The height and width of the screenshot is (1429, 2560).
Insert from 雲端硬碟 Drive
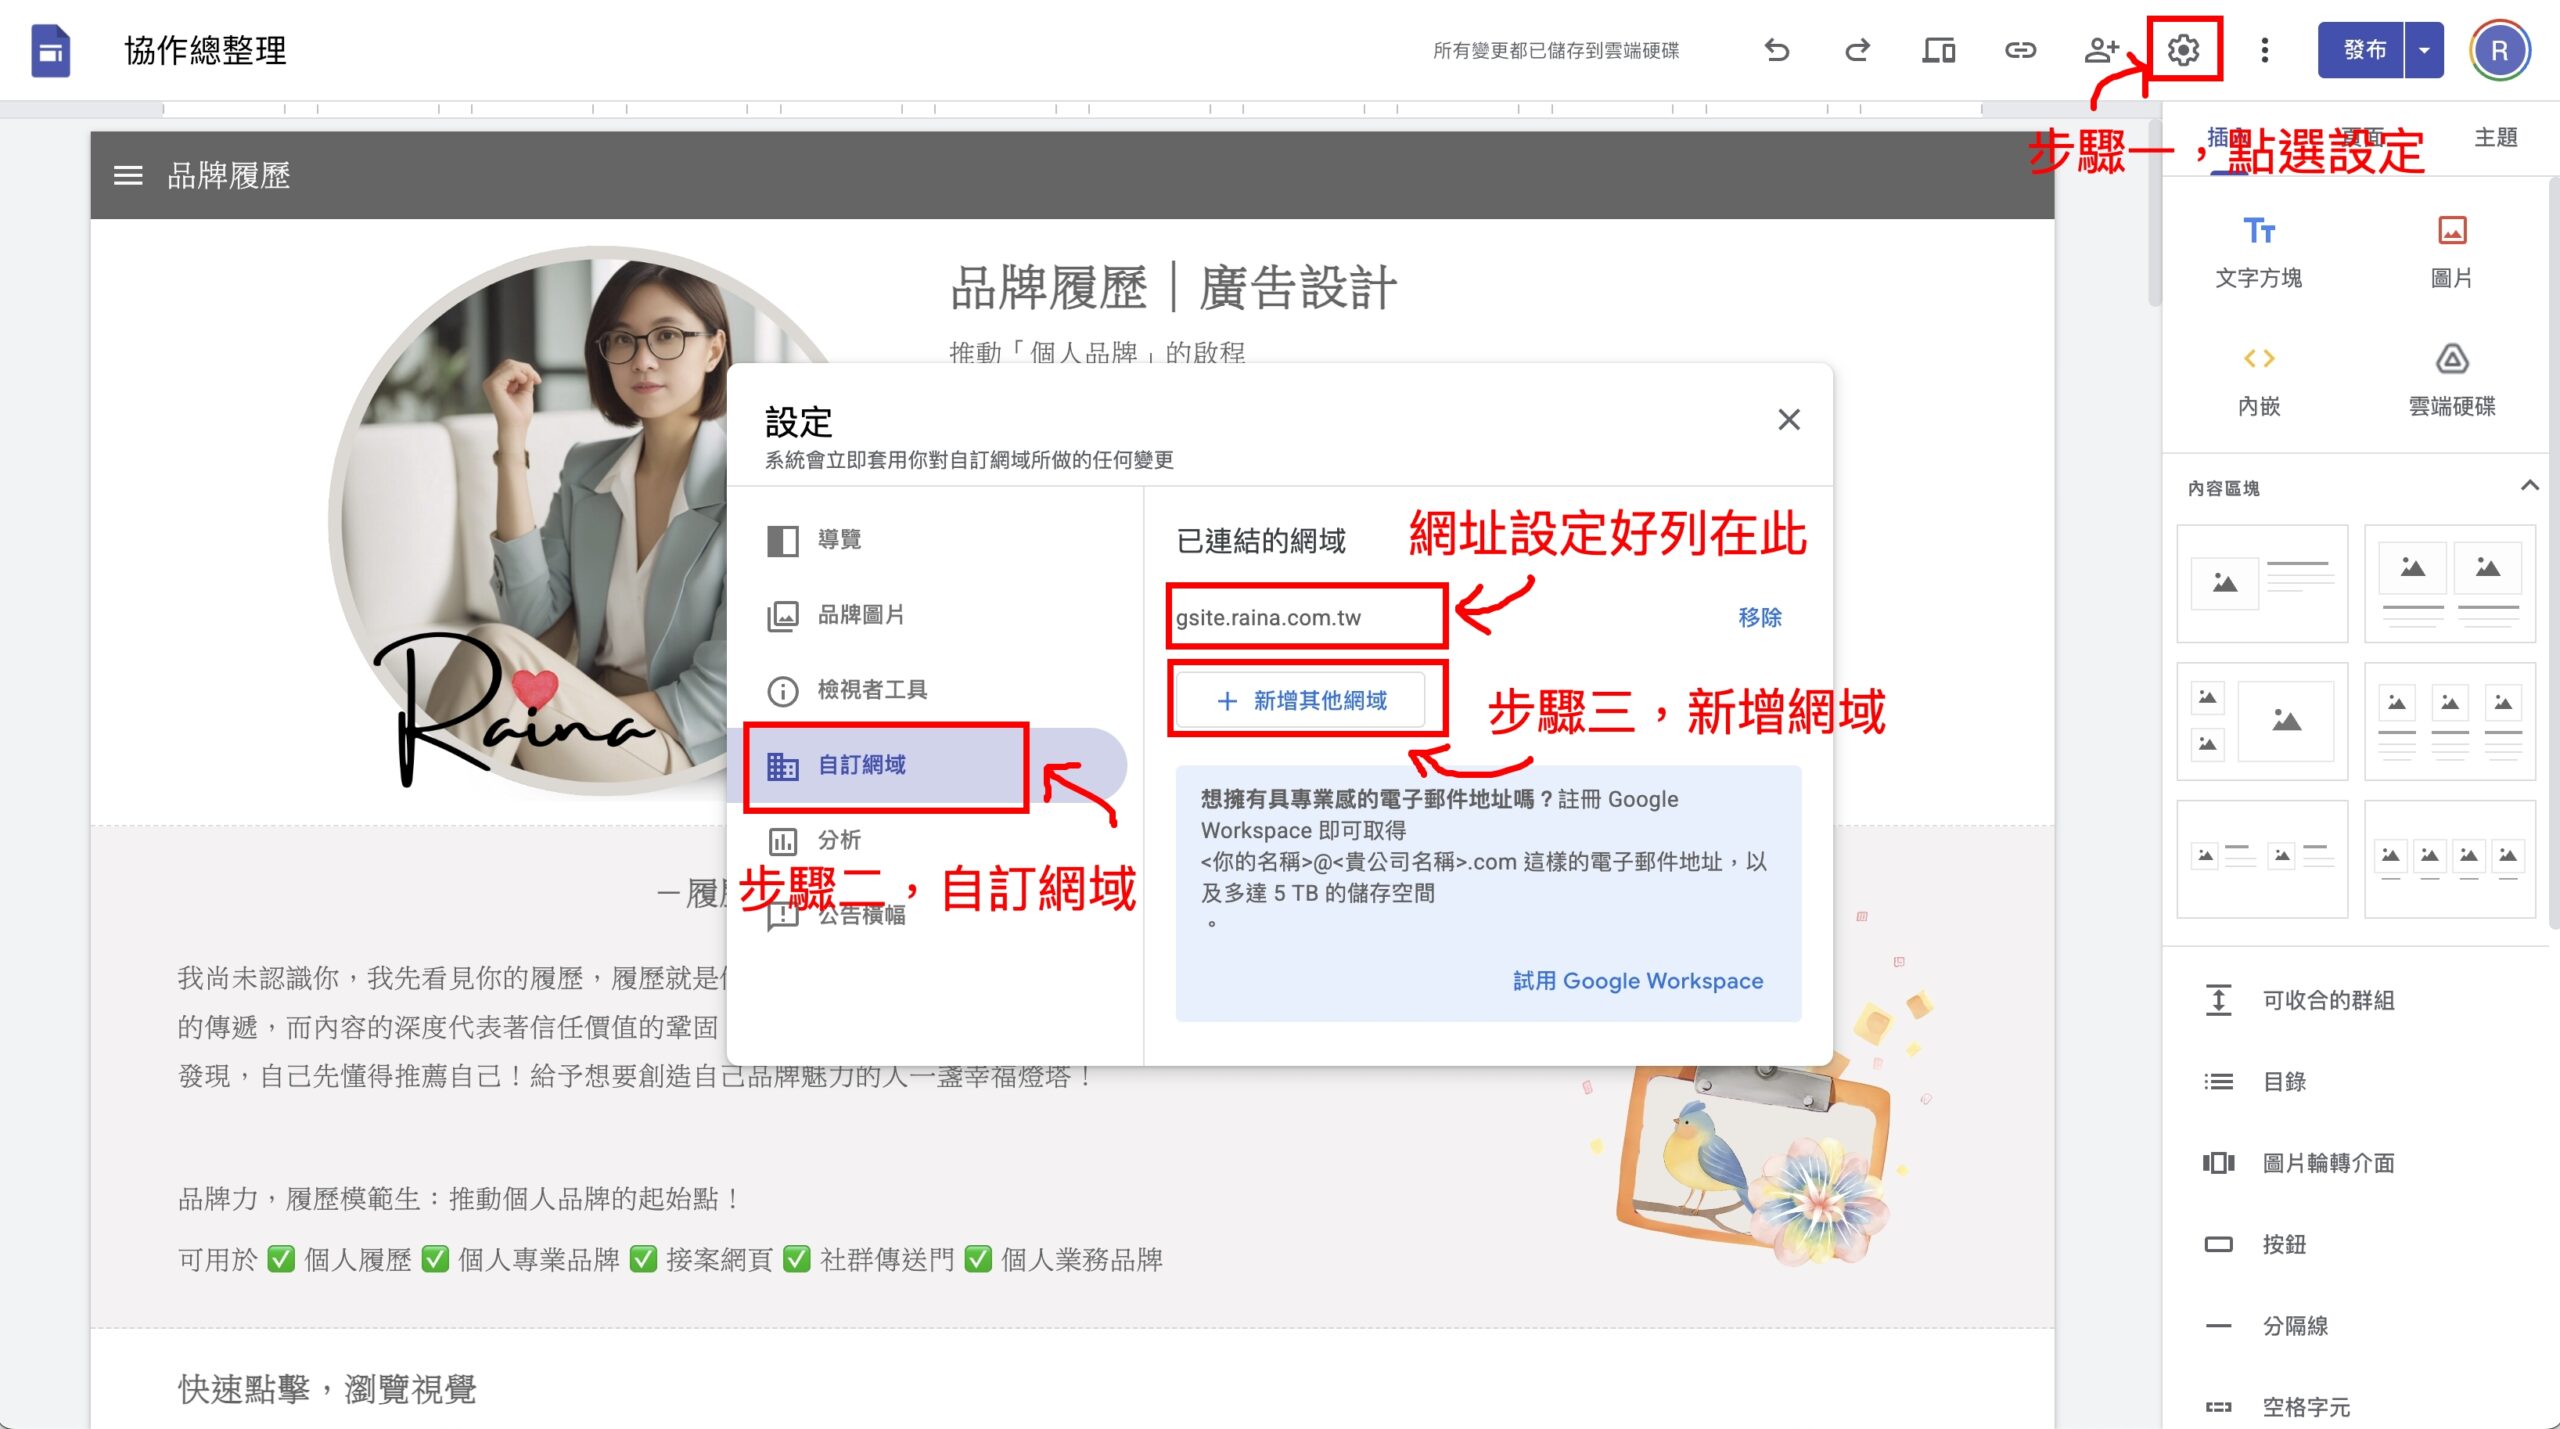click(x=2450, y=378)
